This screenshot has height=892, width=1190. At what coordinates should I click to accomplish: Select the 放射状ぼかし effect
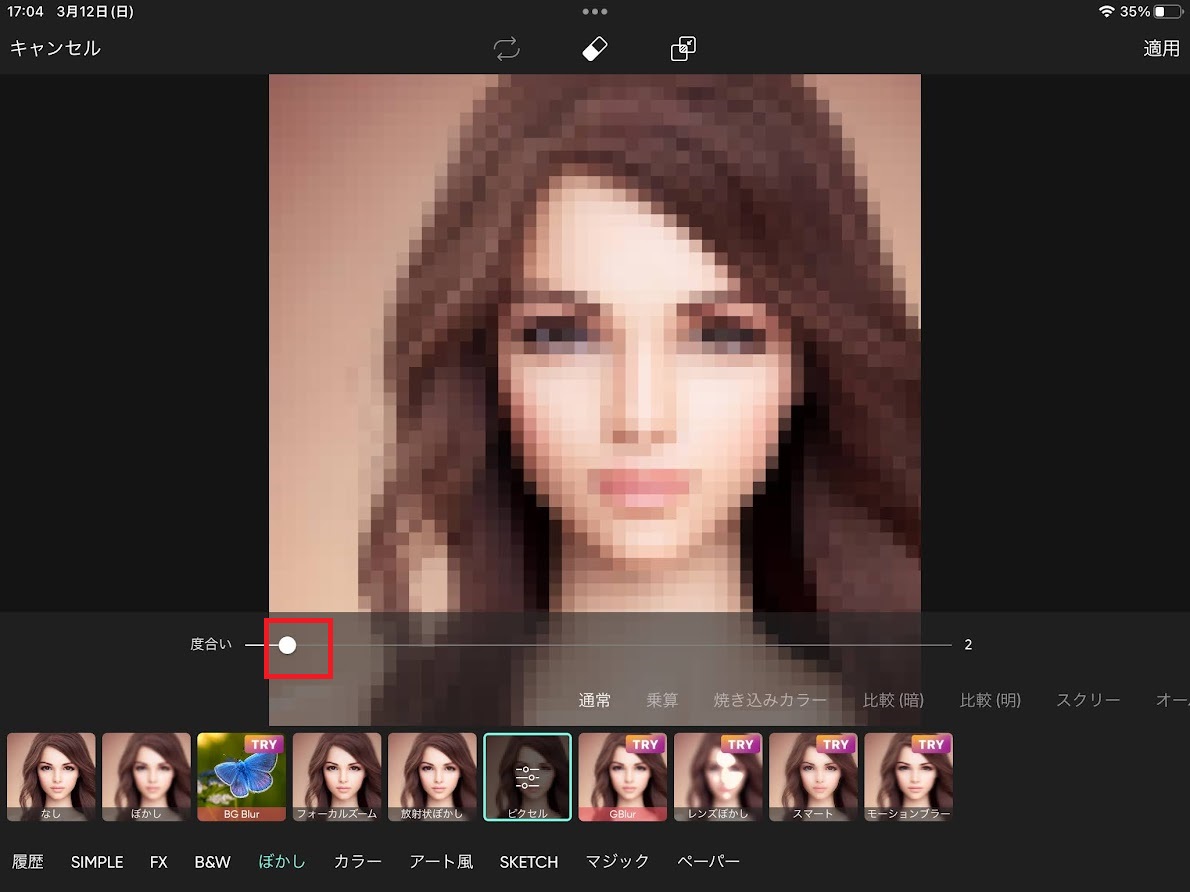432,777
